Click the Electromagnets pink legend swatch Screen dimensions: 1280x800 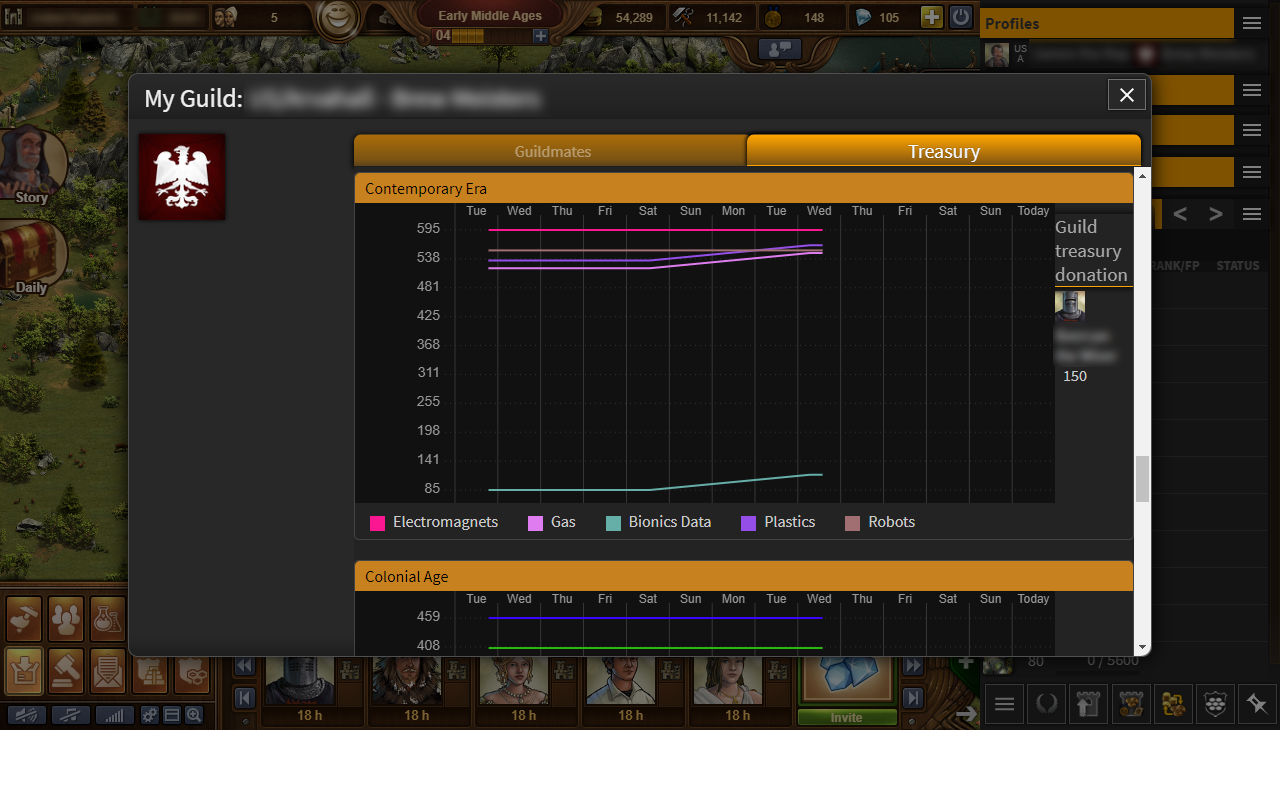click(x=378, y=523)
